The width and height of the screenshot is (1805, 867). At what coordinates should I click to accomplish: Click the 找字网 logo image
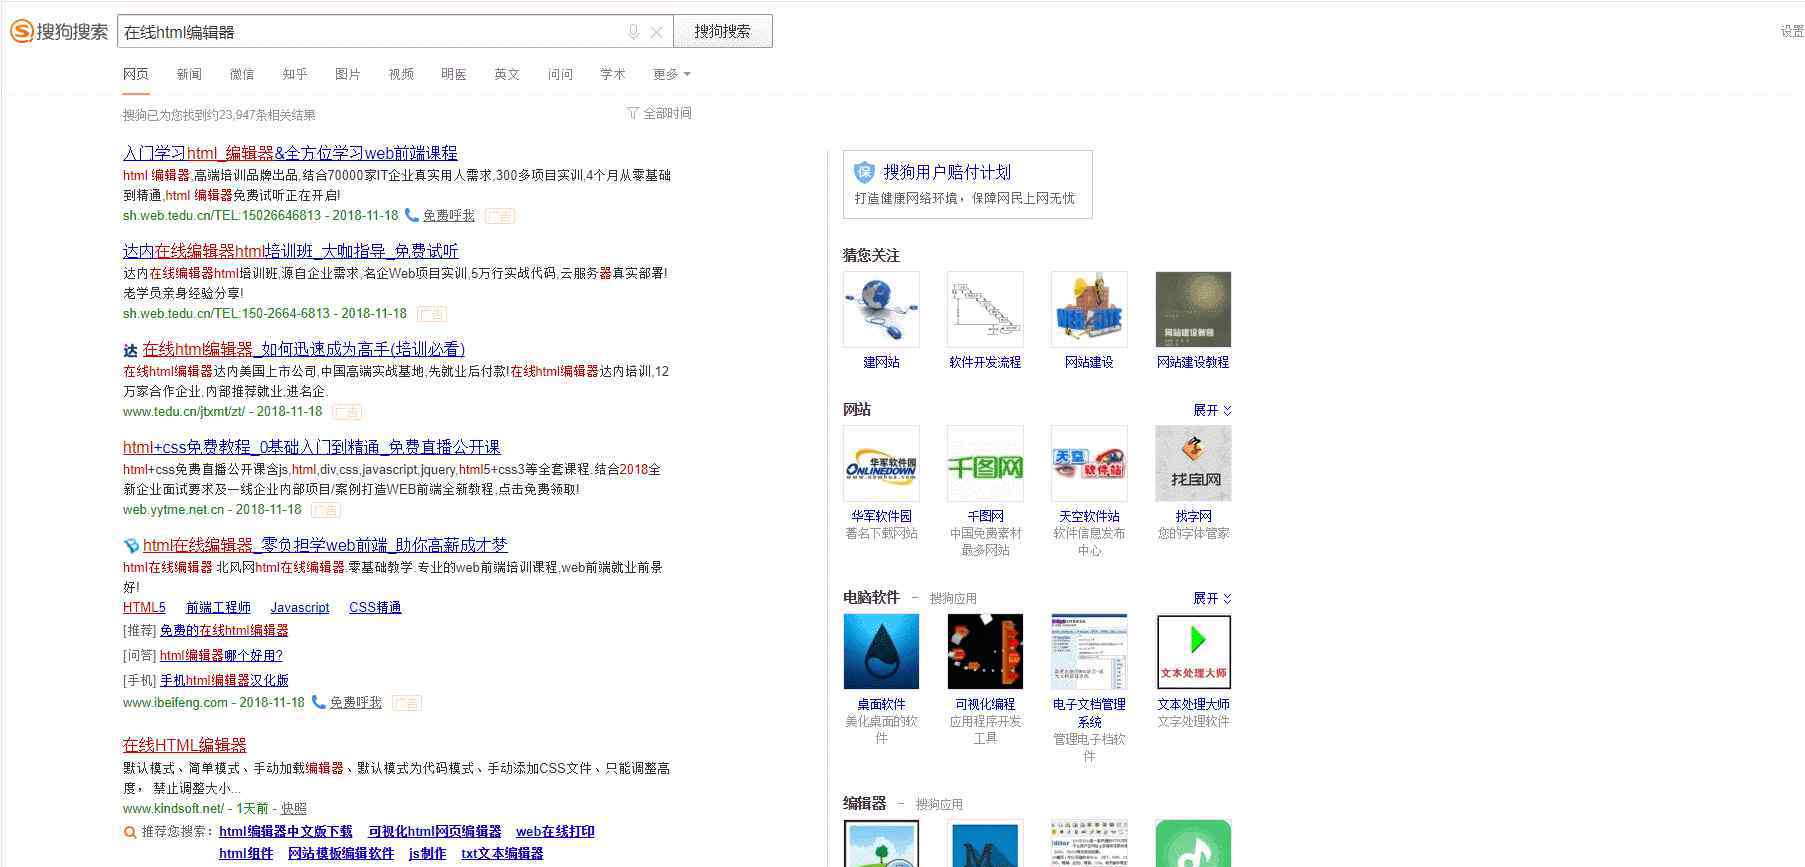(1193, 464)
